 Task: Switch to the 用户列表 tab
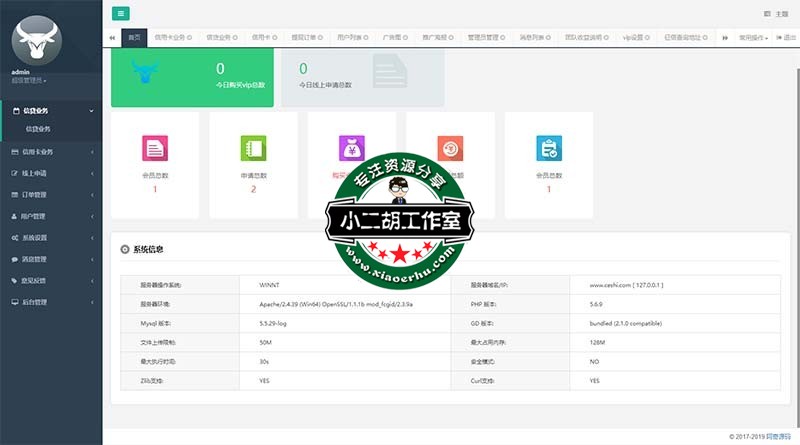point(347,37)
